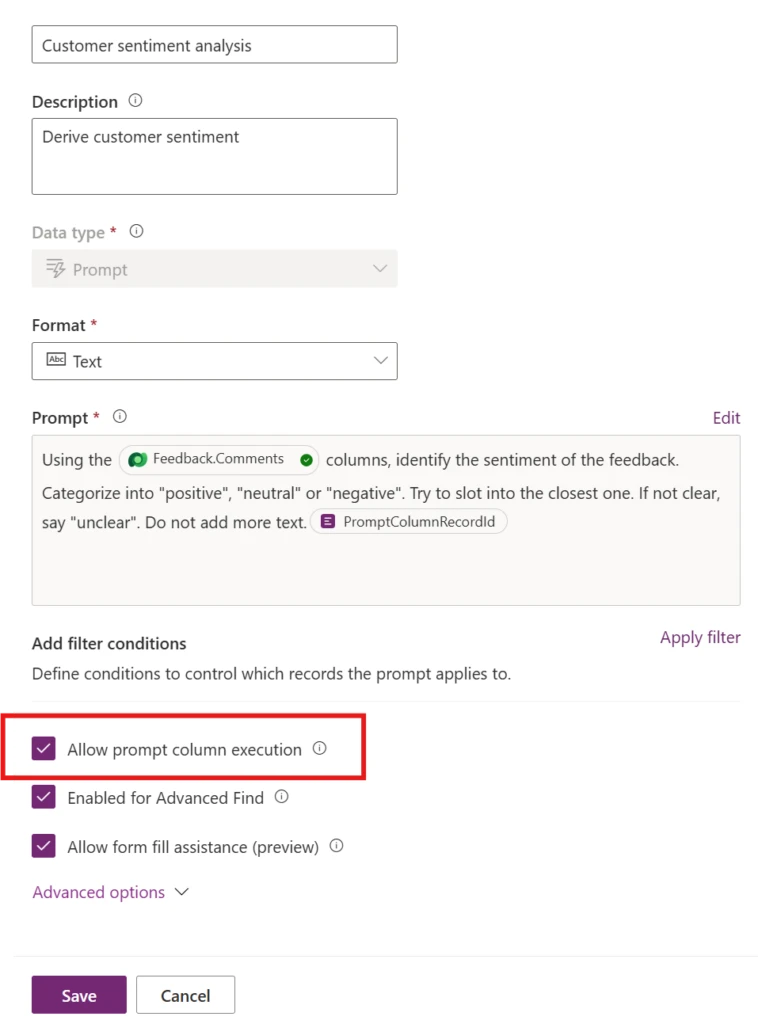
Task: Click the Edit link above the prompt
Action: [x=726, y=418]
